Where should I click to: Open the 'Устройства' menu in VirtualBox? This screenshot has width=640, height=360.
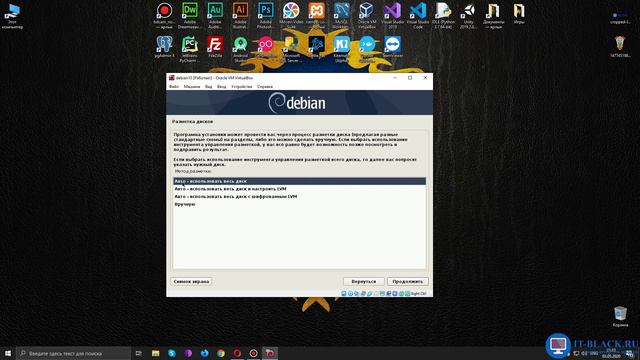(242, 87)
